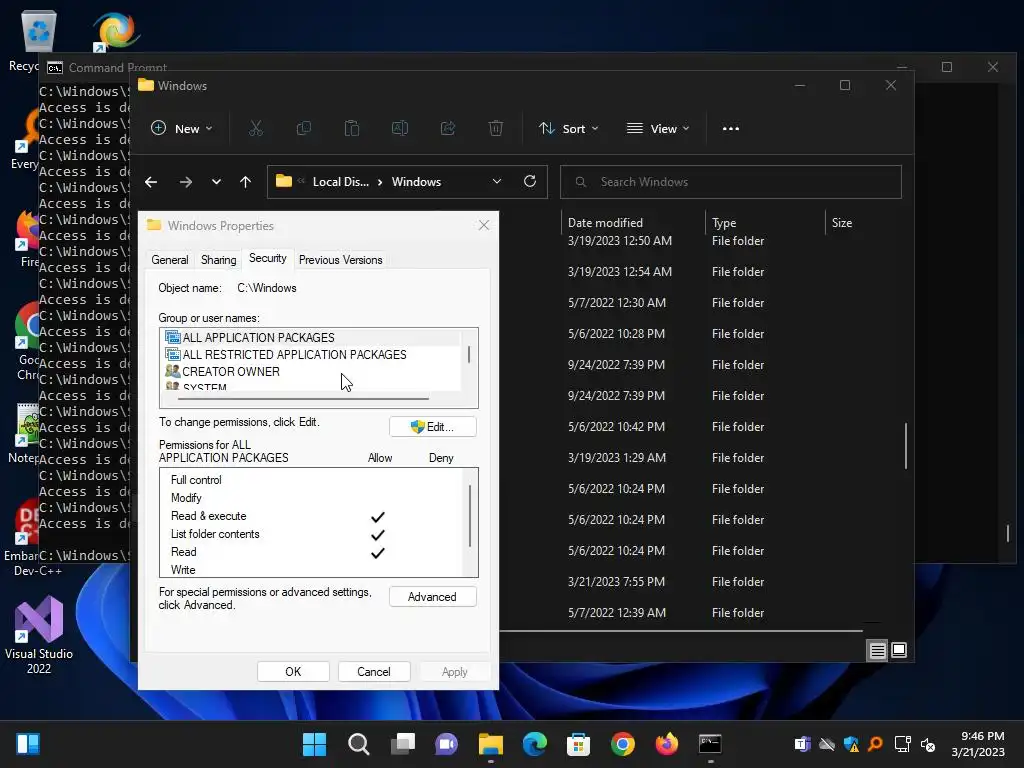Click the Advanced button
The height and width of the screenshot is (768, 1024).
432,597
